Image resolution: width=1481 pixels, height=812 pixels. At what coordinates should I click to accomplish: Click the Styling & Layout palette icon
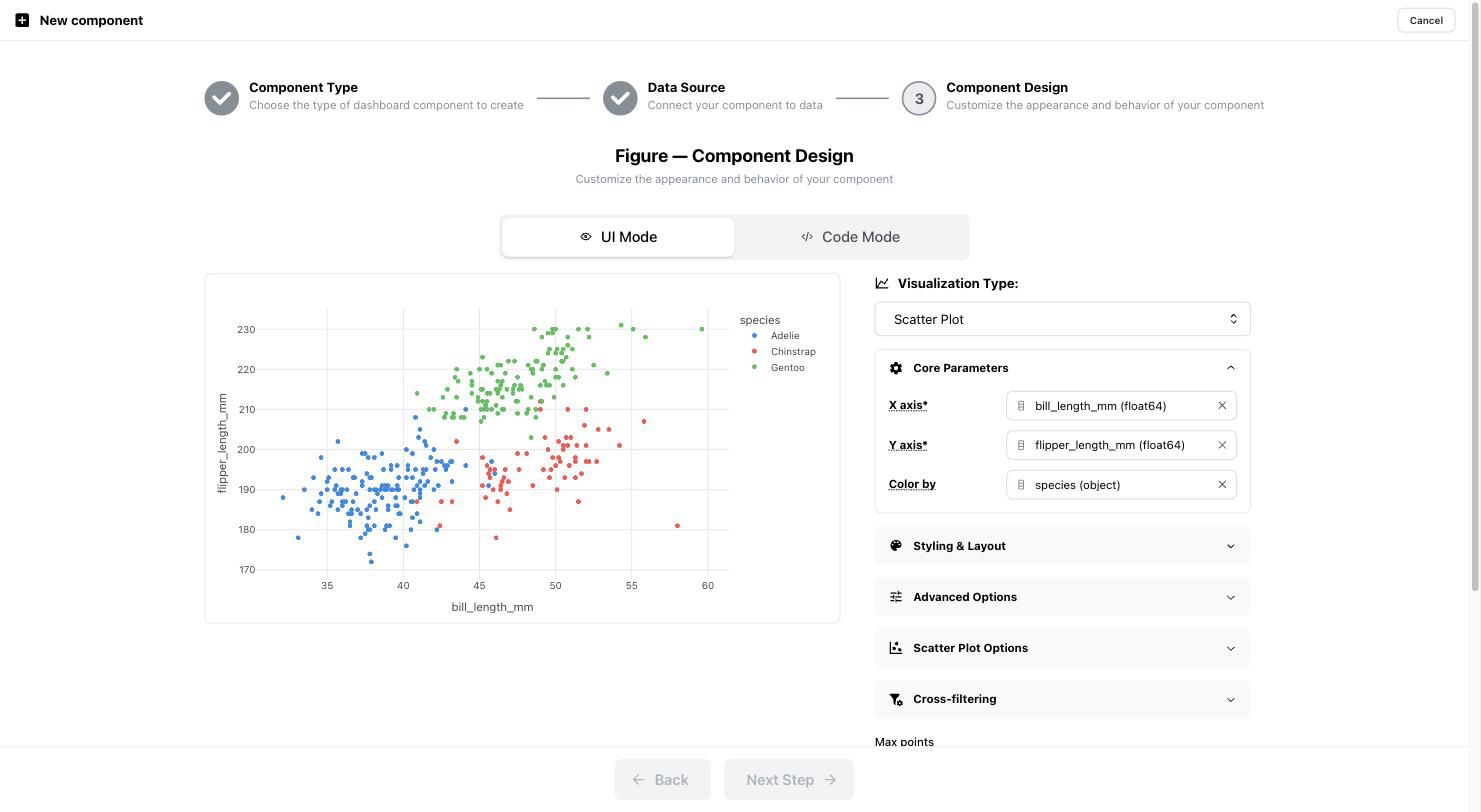point(896,546)
